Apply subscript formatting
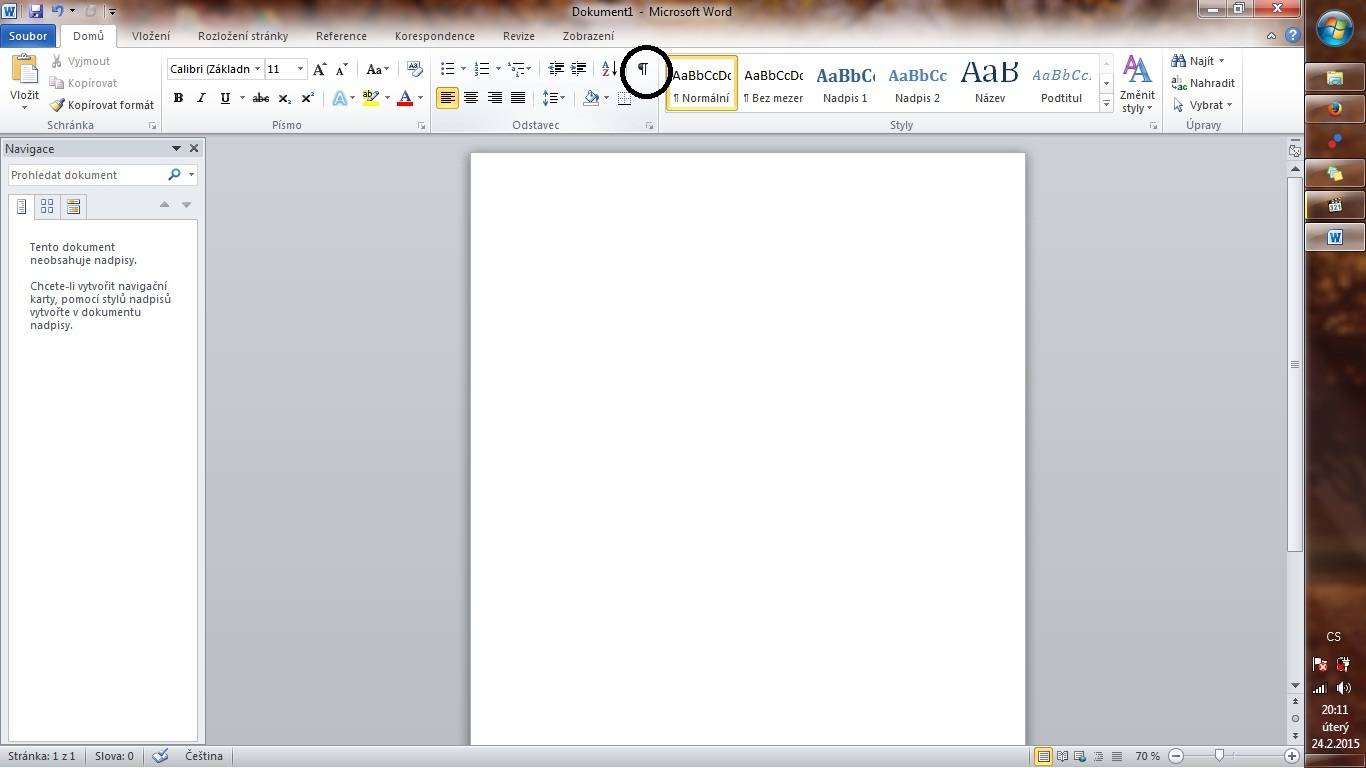The image size is (1366, 768). 285,98
